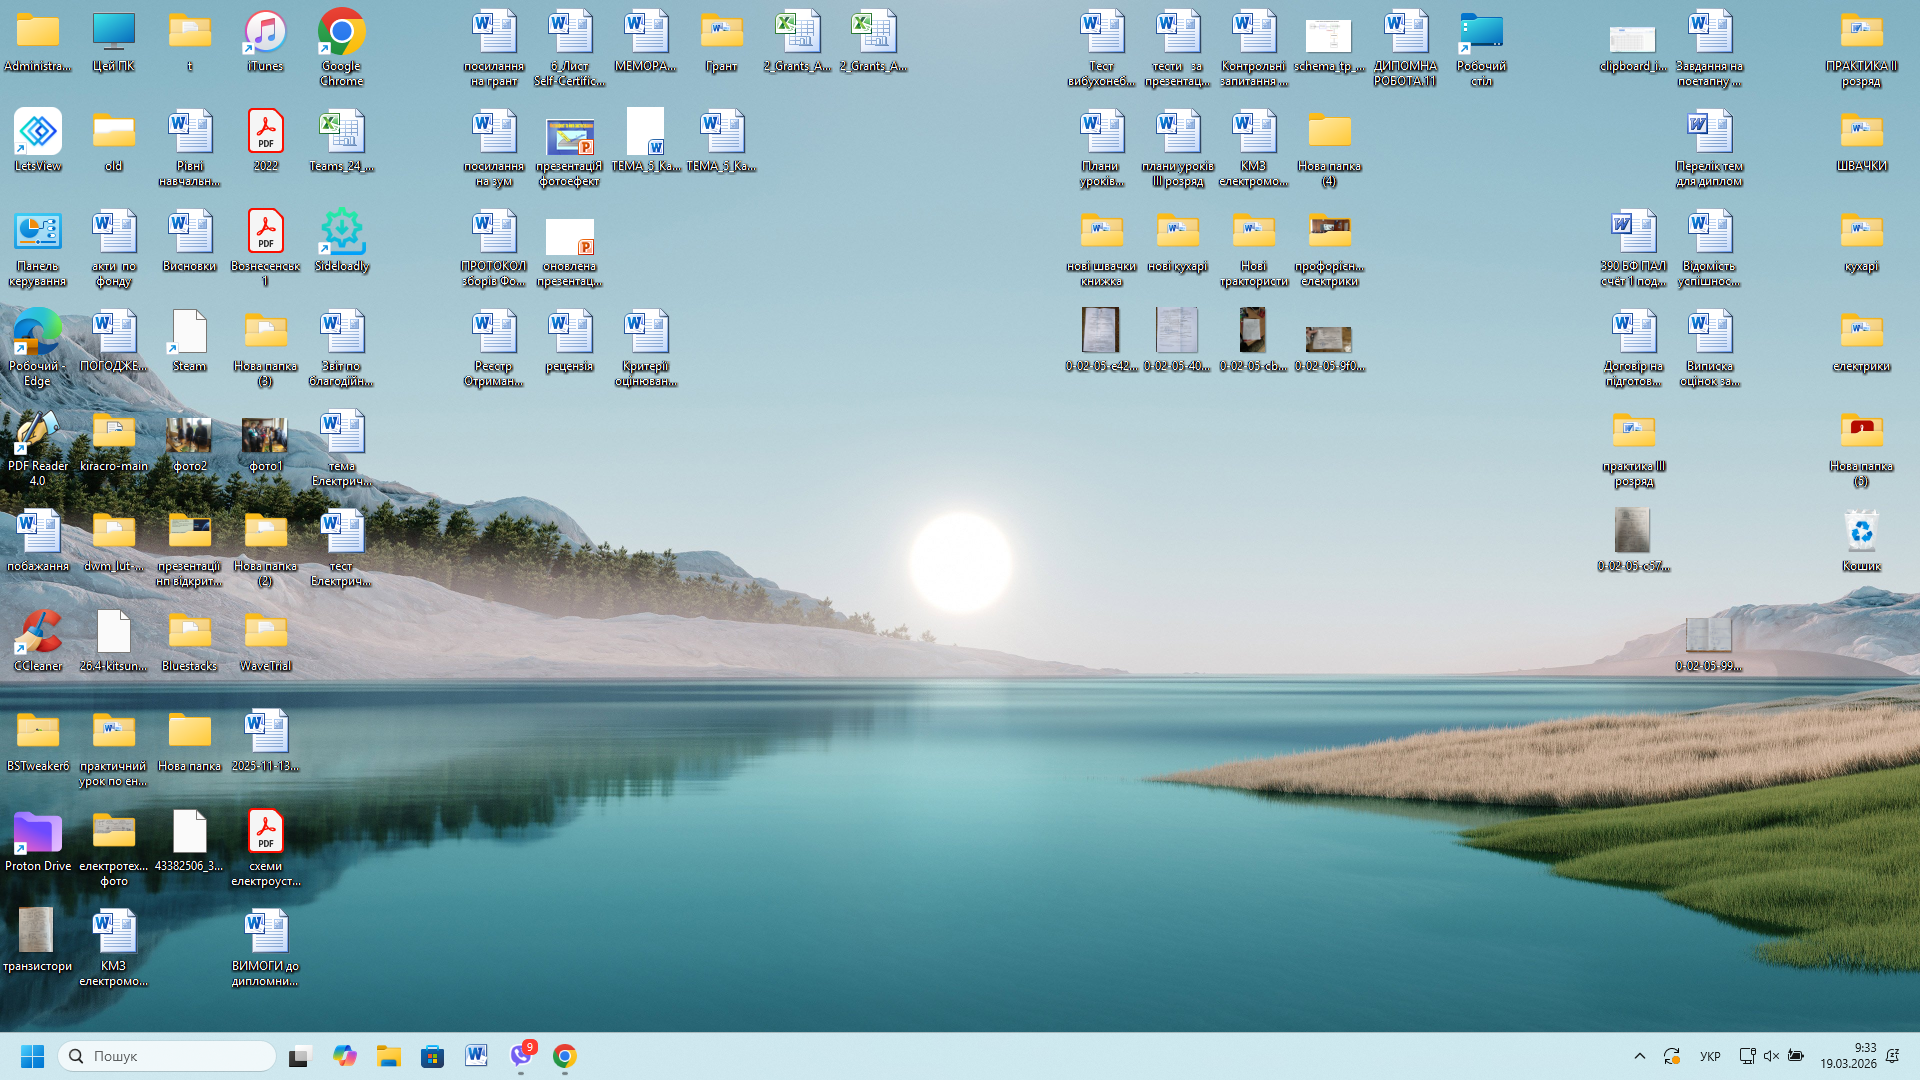Open the Task View button
The image size is (1920, 1080).
[x=299, y=1056]
